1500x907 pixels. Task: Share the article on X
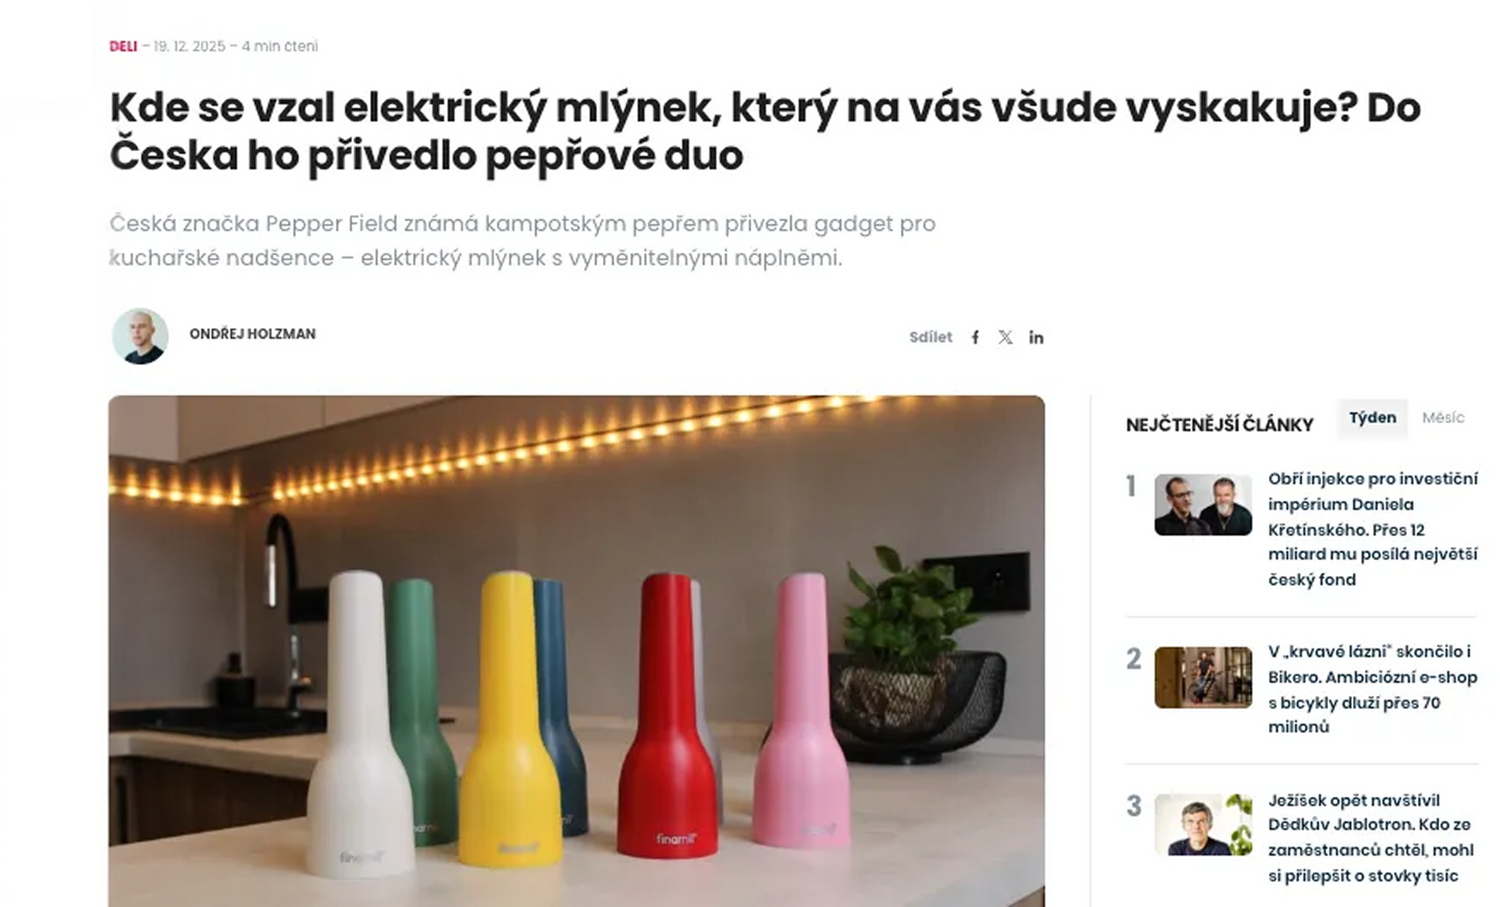point(1005,337)
